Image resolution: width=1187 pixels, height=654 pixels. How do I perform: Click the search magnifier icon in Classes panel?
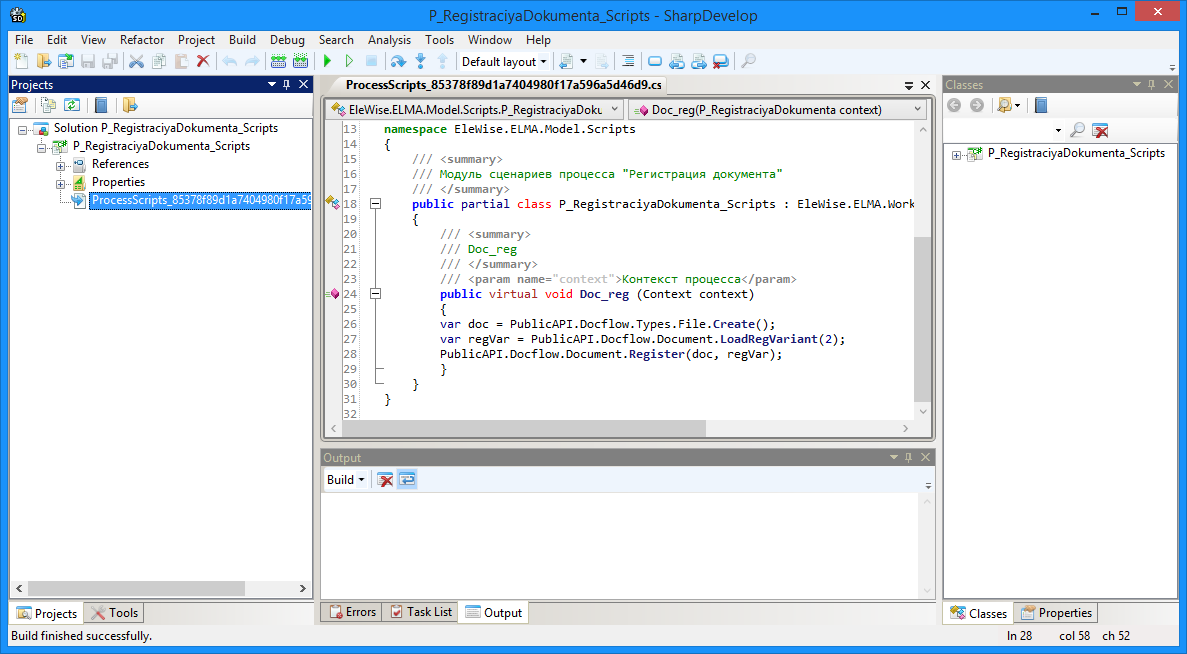pyautogui.click(x=1077, y=130)
